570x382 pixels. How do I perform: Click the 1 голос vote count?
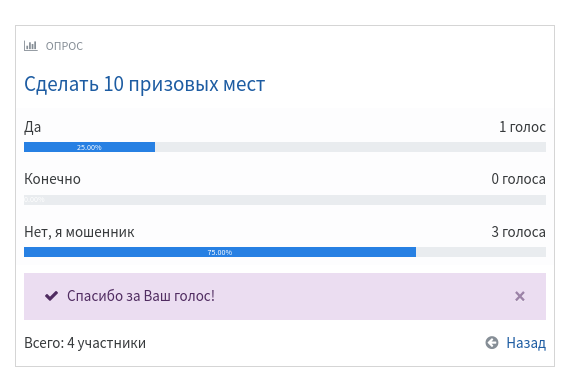coord(522,127)
